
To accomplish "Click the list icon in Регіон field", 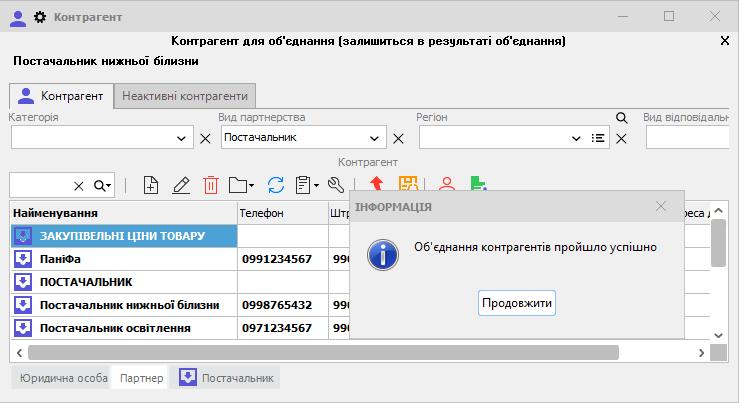I will coord(599,138).
